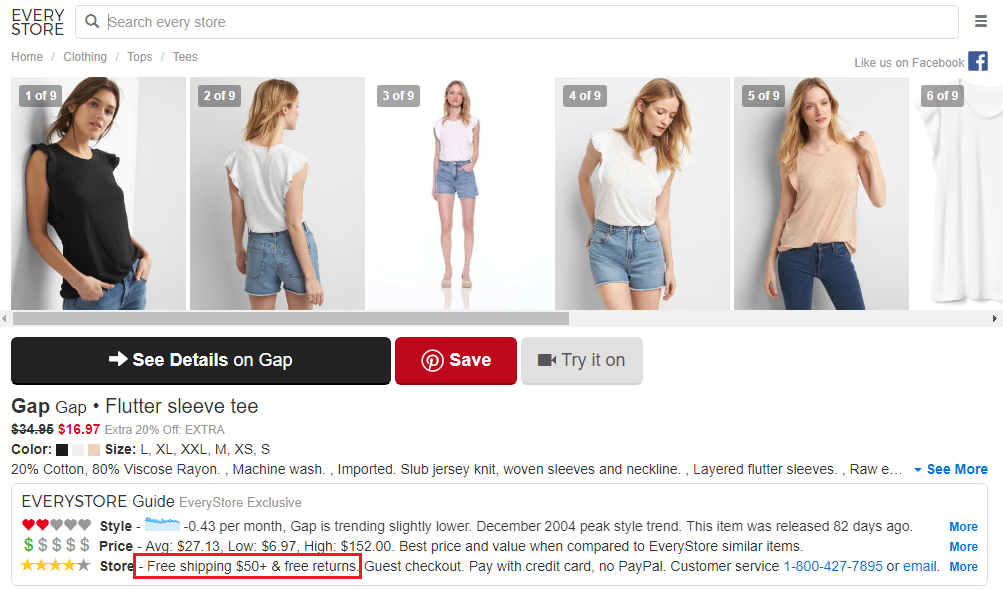
Task: Click the sale price $16.97
Action: click(x=79, y=429)
